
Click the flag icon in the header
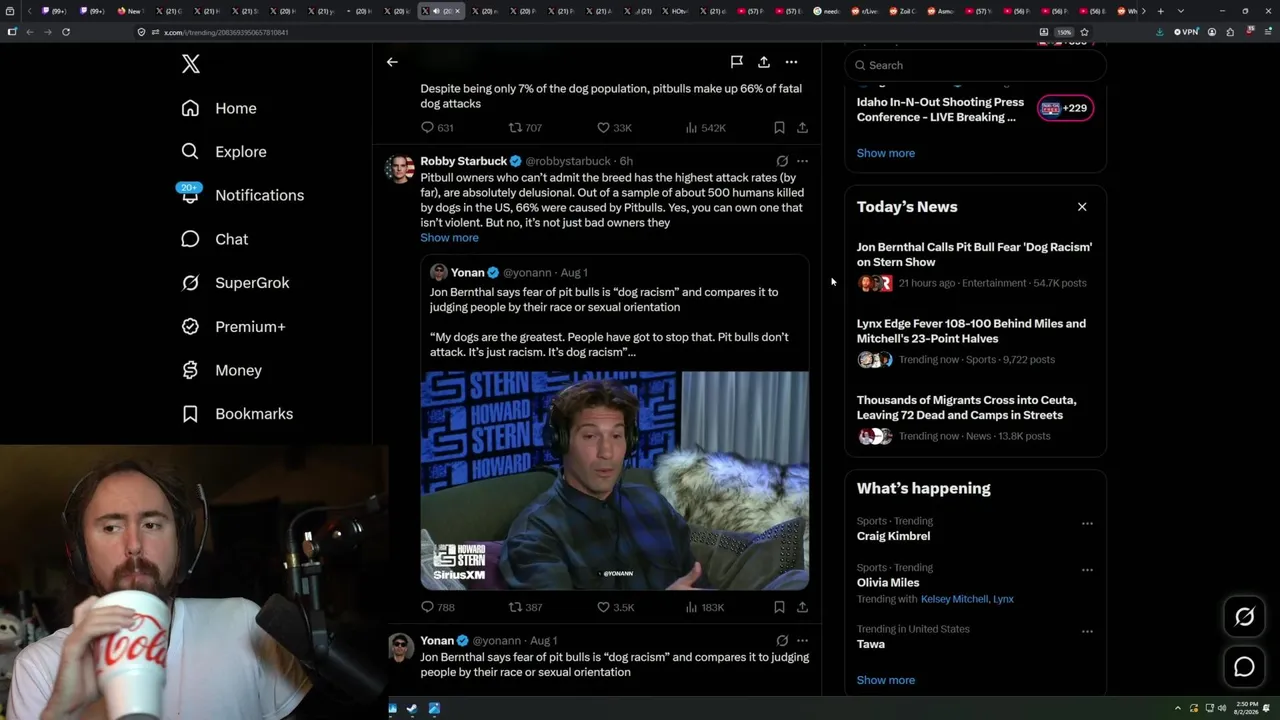736,62
